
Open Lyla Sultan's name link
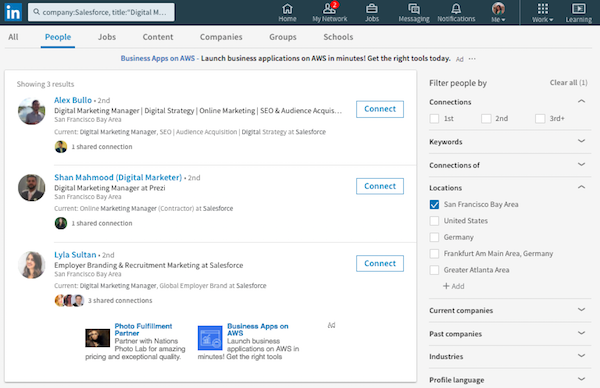[75, 255]
